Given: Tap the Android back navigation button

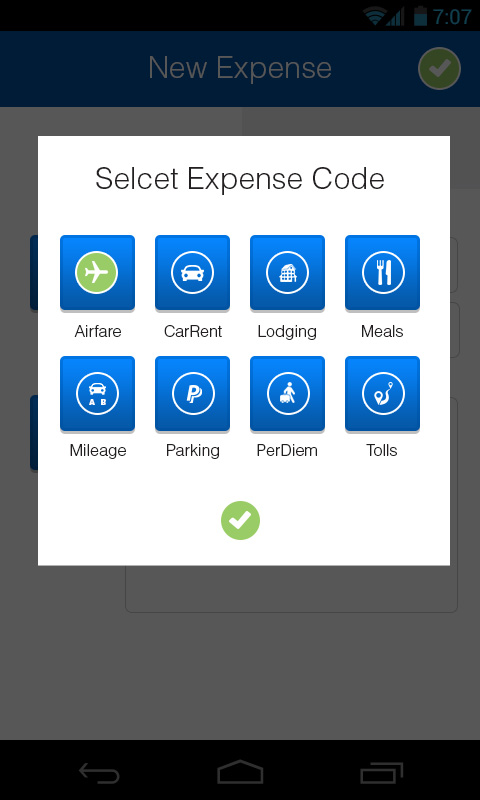Looking at the screenshot, I should coord(99,773).
